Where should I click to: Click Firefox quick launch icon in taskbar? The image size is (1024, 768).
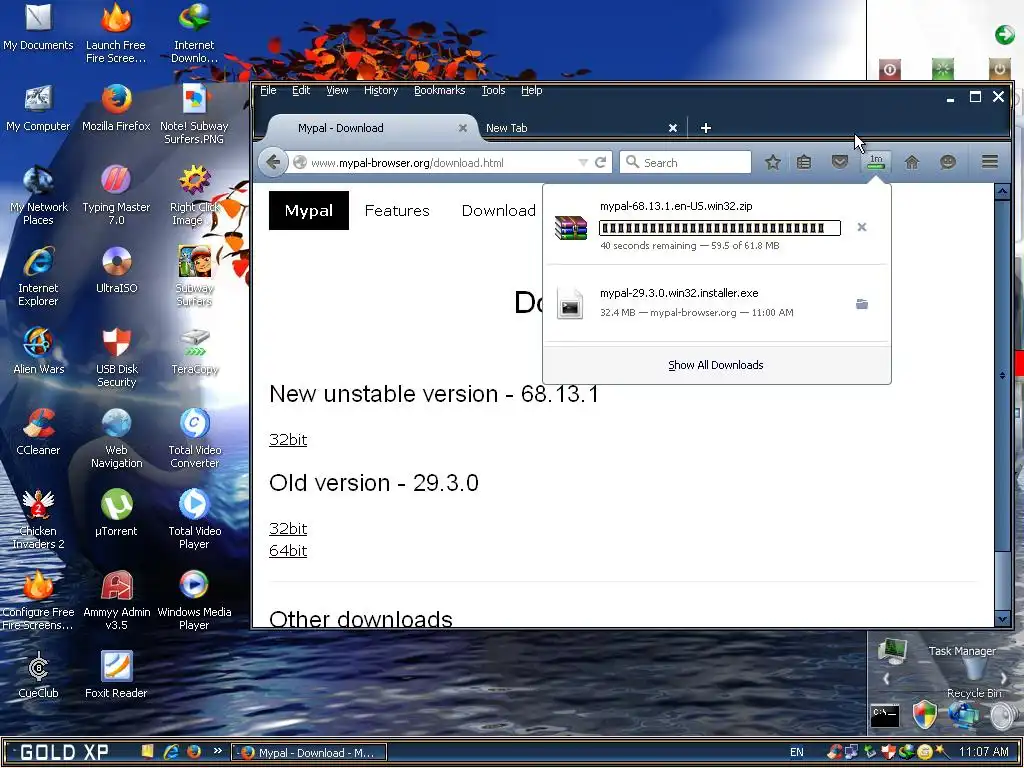[x=194, y=752]
